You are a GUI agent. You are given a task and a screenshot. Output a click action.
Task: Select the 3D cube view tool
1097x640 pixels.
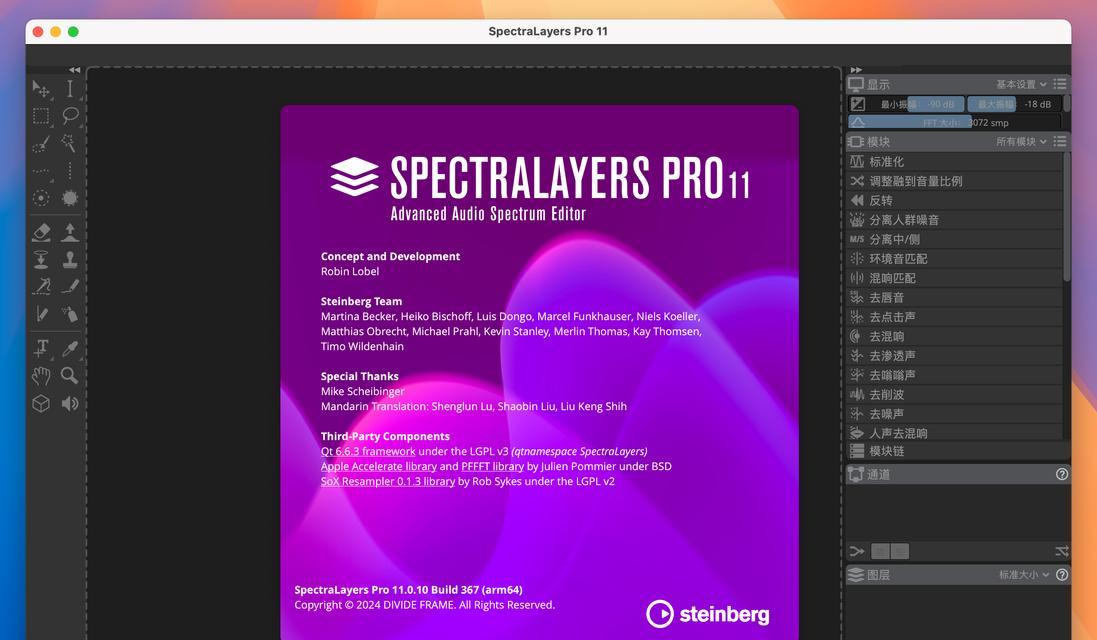click(x=41, y=404)
